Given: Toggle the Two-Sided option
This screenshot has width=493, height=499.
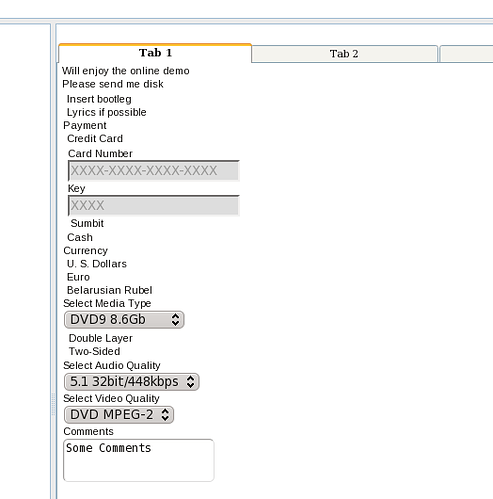Looking at the screenshot, I should point(94,351).
